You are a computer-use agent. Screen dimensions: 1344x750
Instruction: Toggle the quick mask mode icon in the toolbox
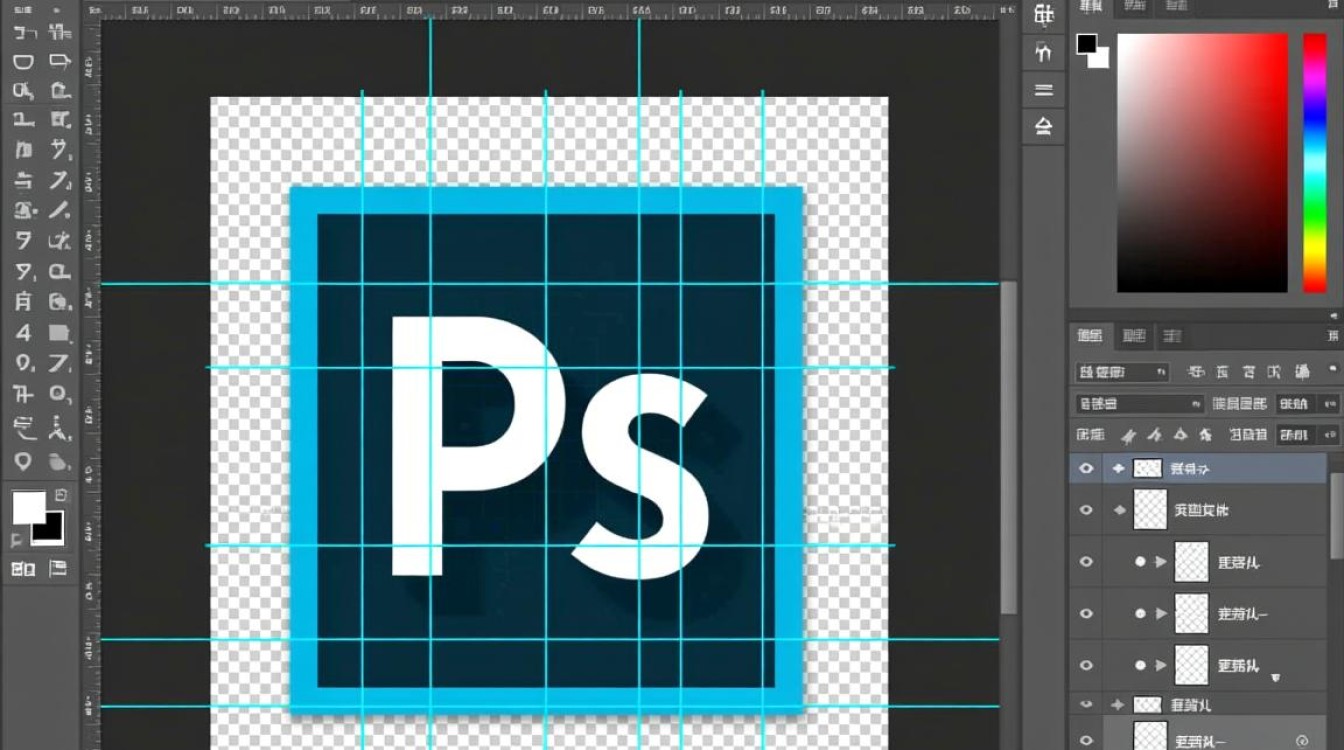[x=23, y=569]
